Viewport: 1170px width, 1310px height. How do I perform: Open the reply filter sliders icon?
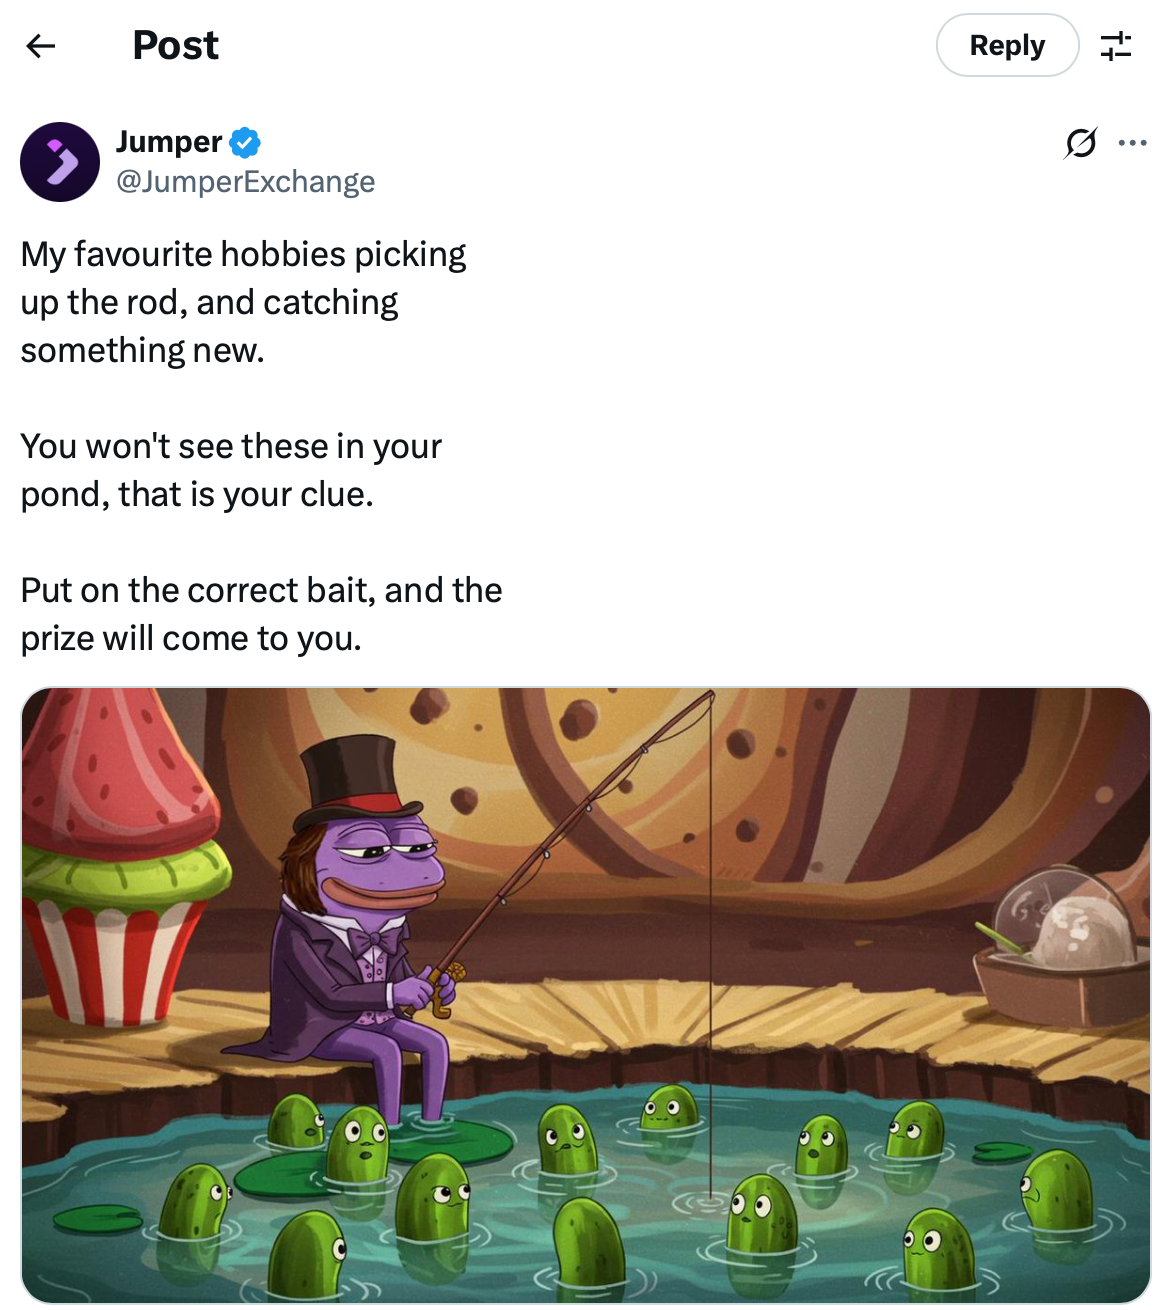tap(1115, 46)
